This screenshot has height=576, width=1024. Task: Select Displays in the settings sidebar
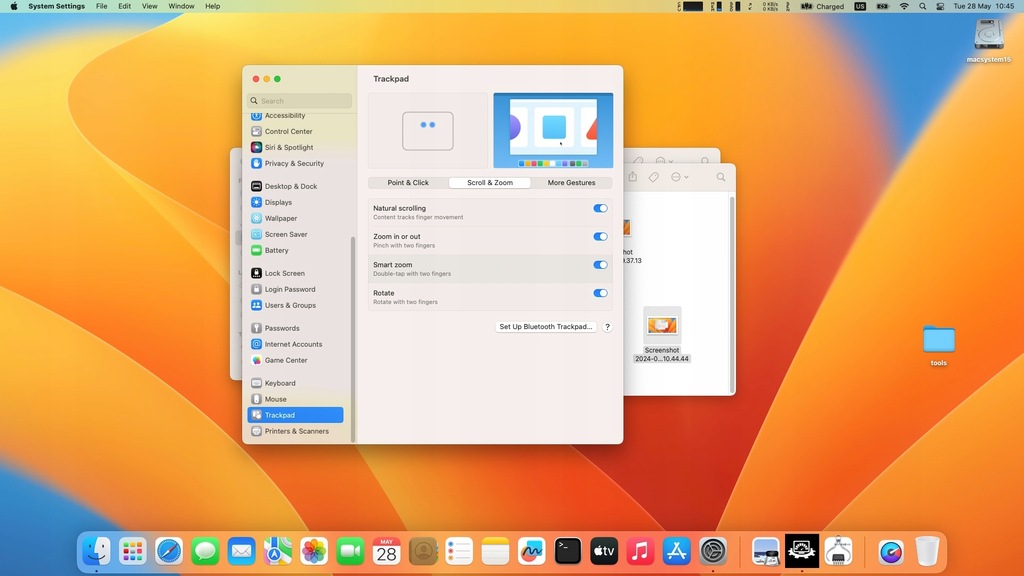tap(278, 202)
